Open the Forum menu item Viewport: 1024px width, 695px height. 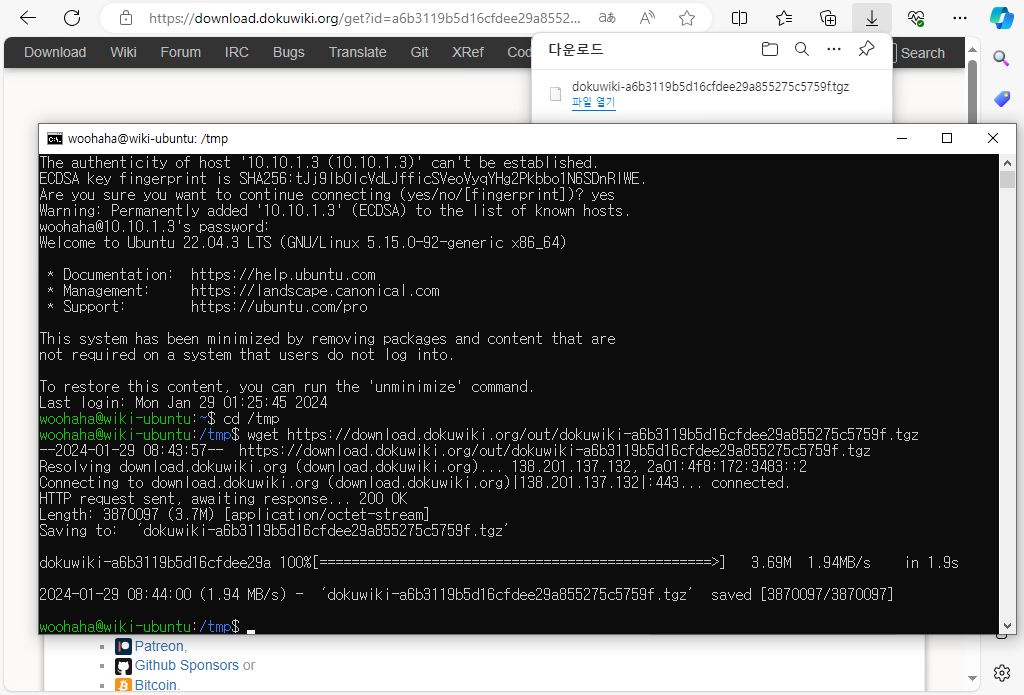click(181, 52)
